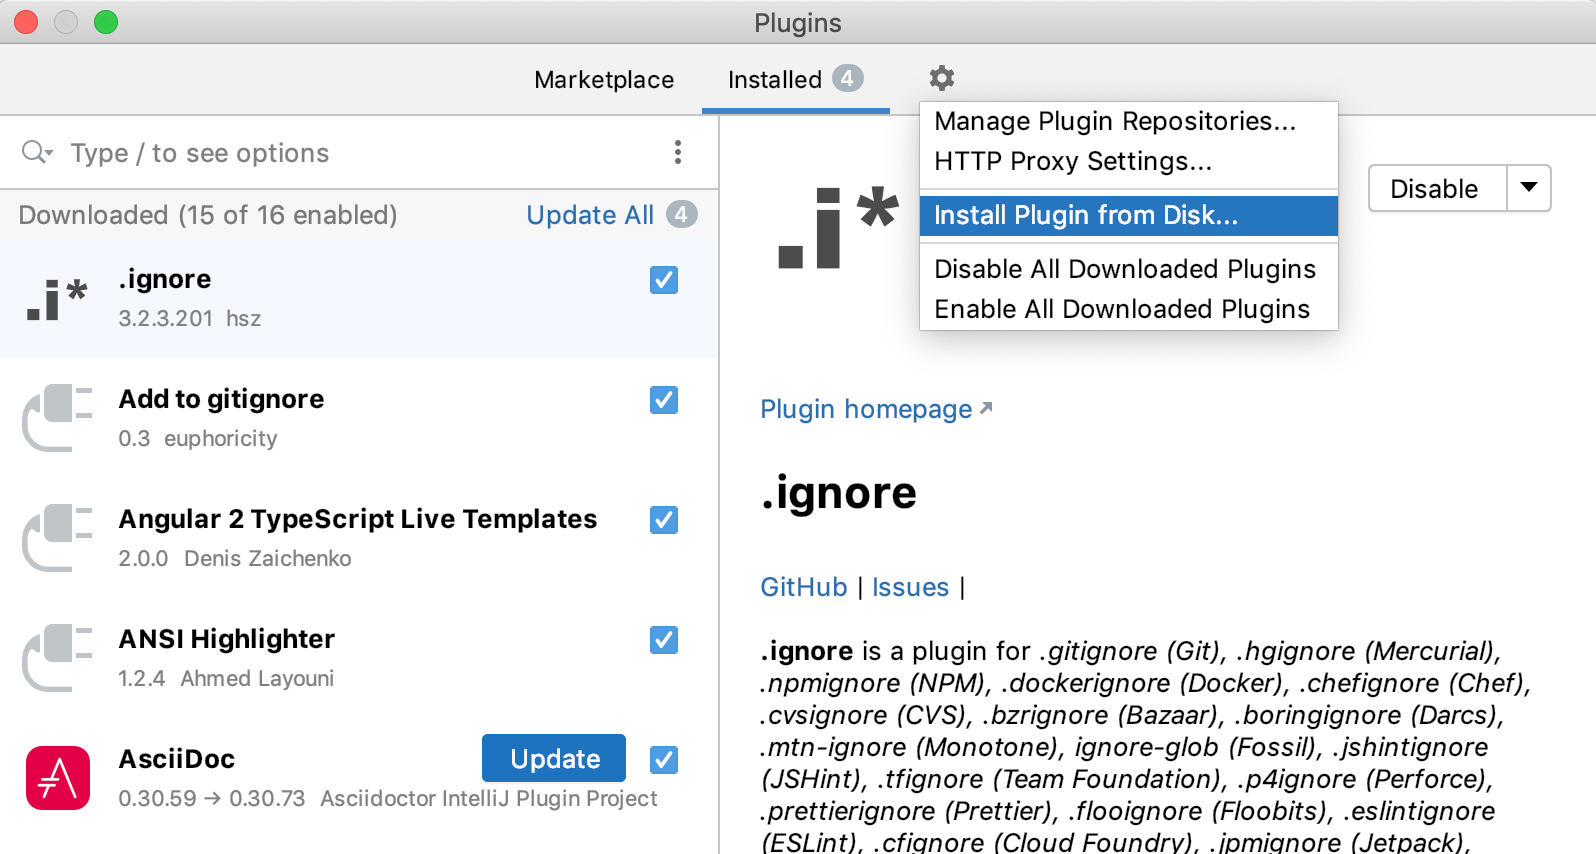
Task: Click the Update All count badge
Action: click(682, 214)
